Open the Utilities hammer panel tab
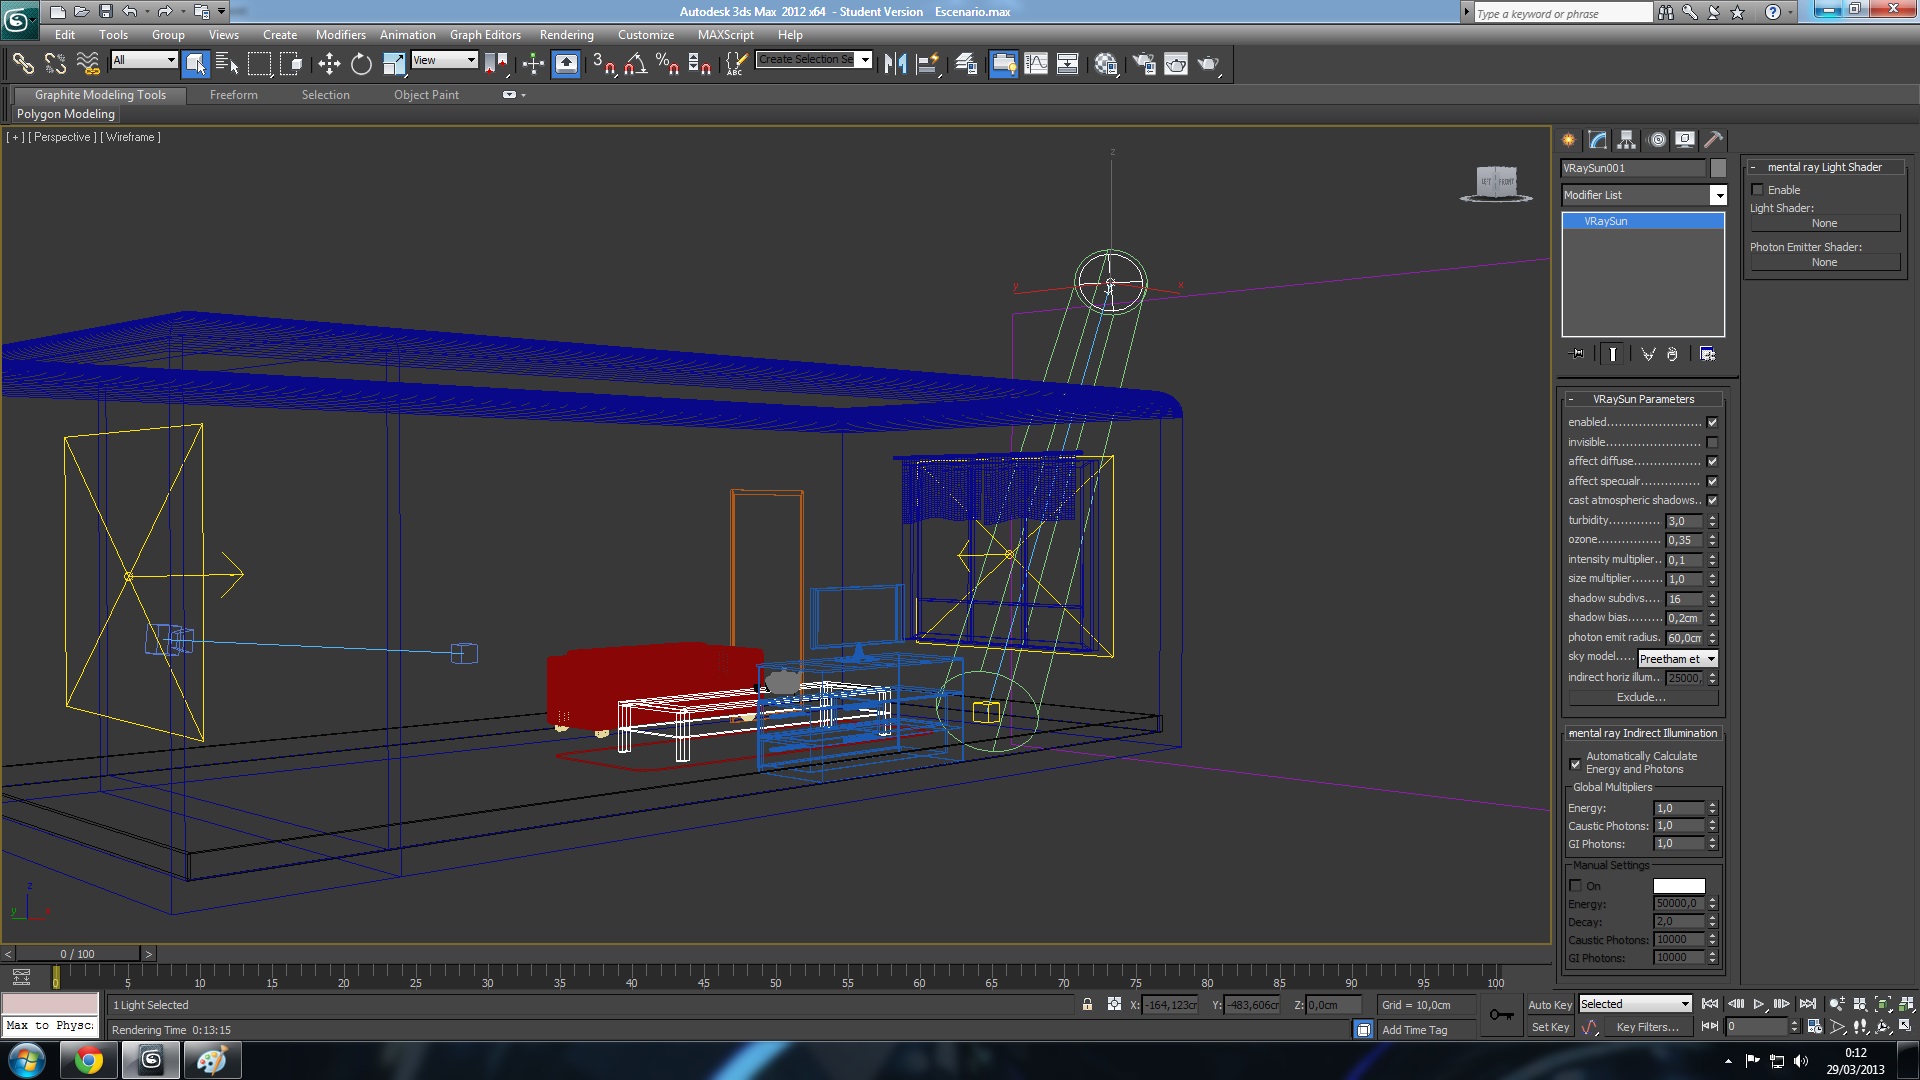Screen dimensions: 1920x1080 click(1713, 140)
